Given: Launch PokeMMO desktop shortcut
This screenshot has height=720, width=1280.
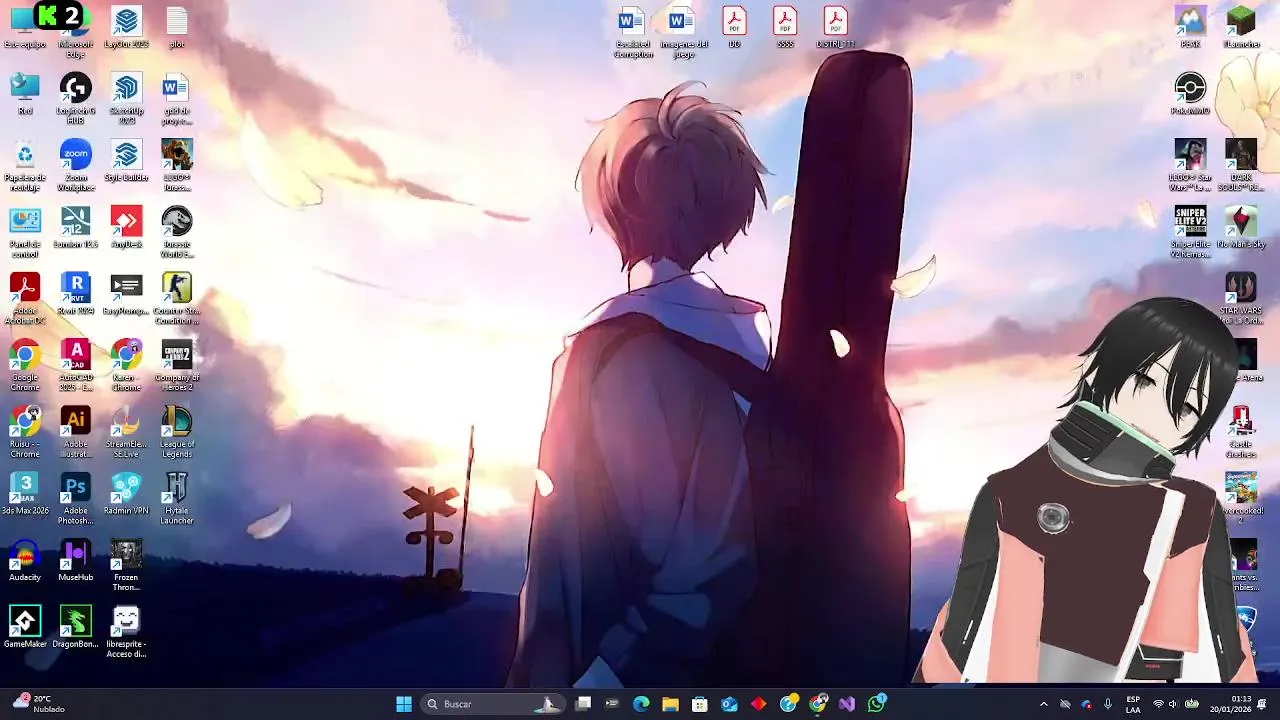Looking at the screenshot, I should click(x=1190, y=94).
